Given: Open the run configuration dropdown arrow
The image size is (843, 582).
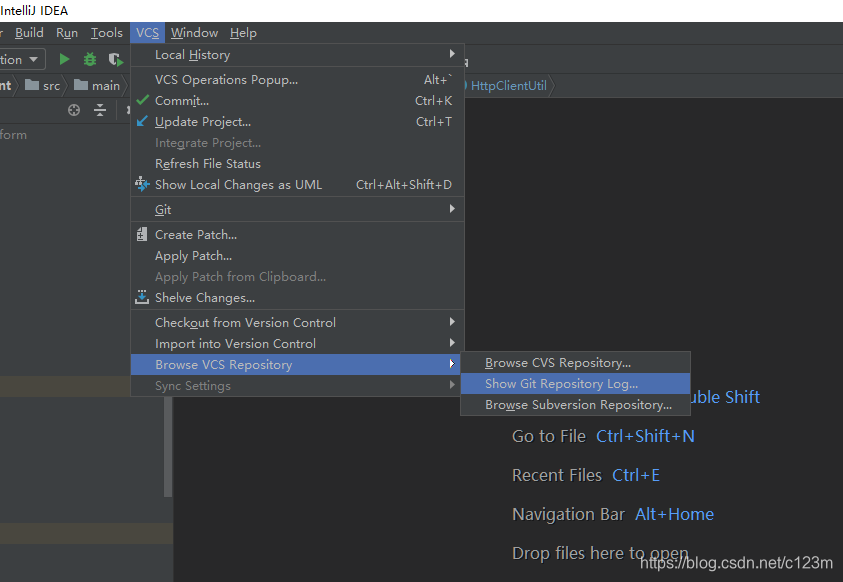Looking at the screenshot, I should point(33,59).
